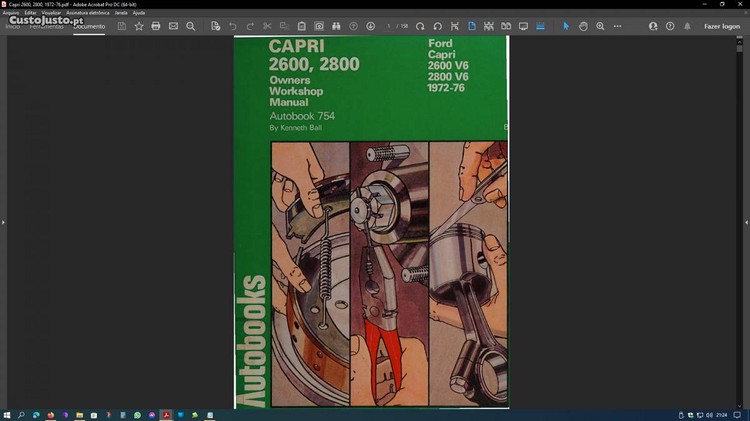Viewport: 750px width, 421px height.
Task: Enable read mode display icon
Action: tap(522, 26)
